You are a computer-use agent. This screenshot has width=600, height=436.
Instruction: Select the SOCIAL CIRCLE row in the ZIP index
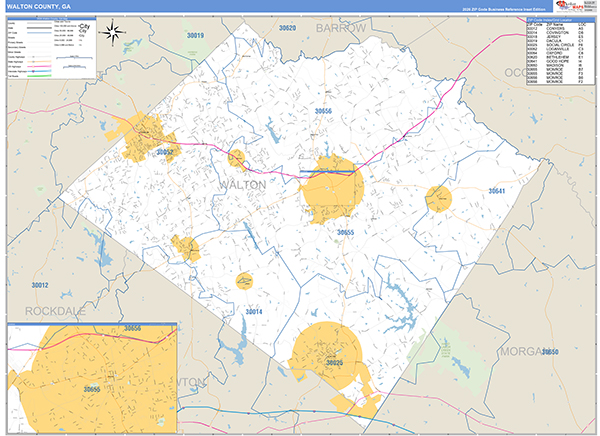[x=560, y=45]
